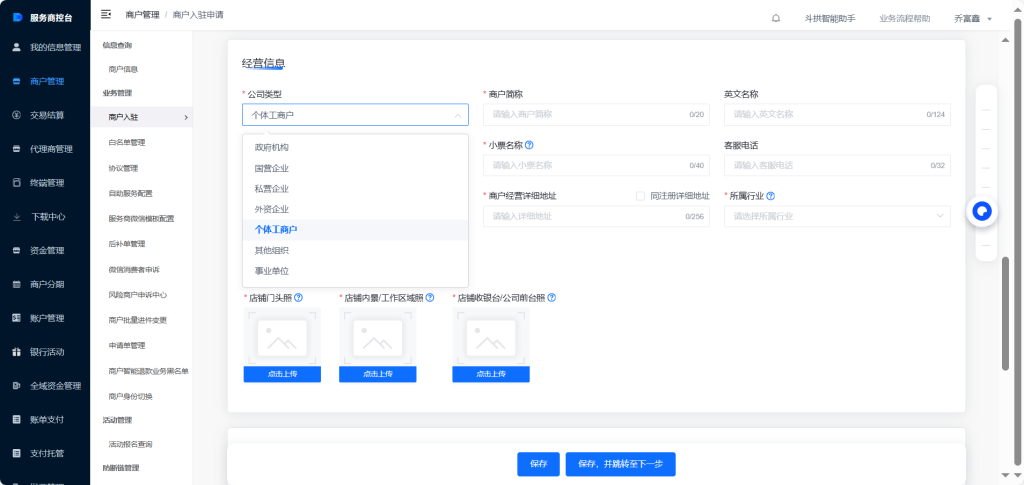Viewport: 1024px width, 485px height.
Task: Click the 商户经营详细地址 input field
Action: coord(596,216)
